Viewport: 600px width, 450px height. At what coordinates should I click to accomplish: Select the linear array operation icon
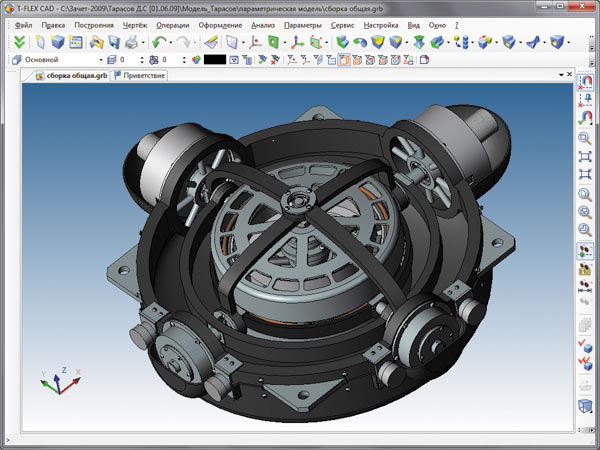point(461,42)
